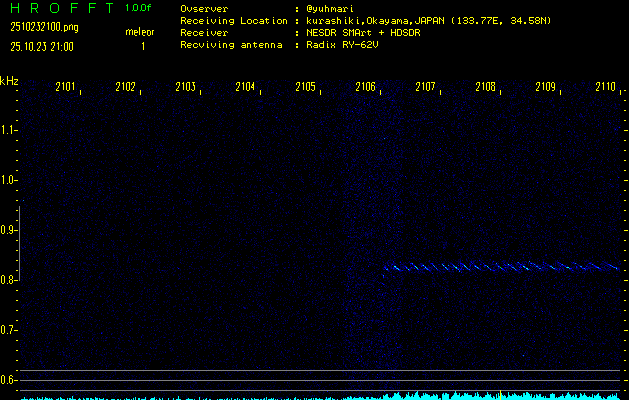Click the Receiving Location value kurashiki,Okayama,JAPAN

point(375,21)
